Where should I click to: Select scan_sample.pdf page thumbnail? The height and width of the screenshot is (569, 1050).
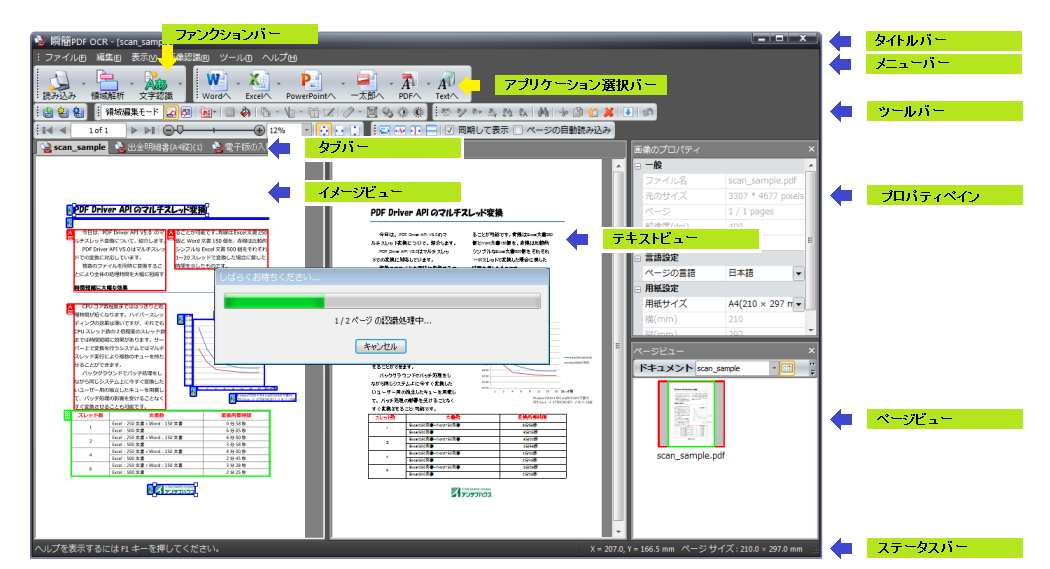coord(691,414)
